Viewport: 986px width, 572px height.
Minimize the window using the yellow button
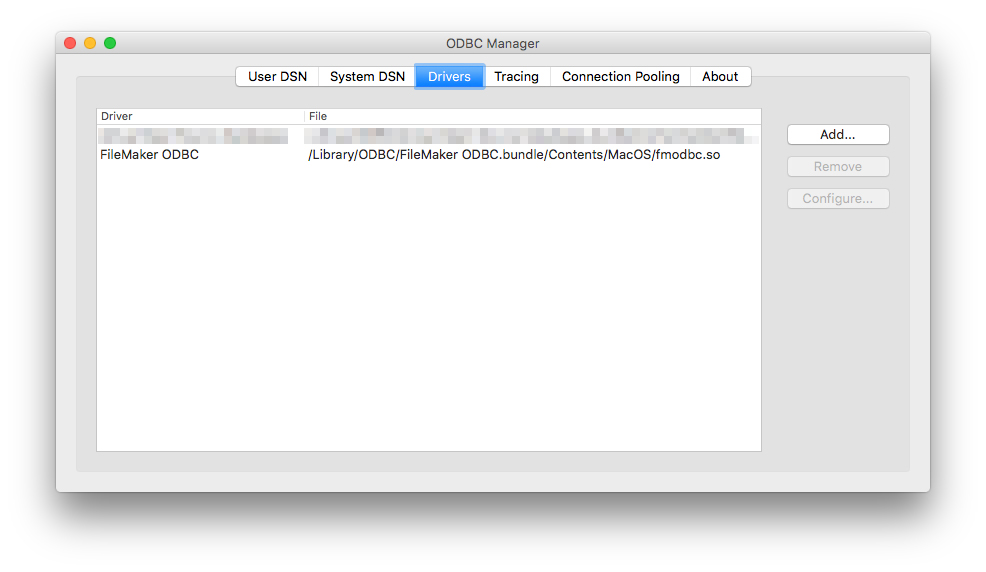[90, 43]
